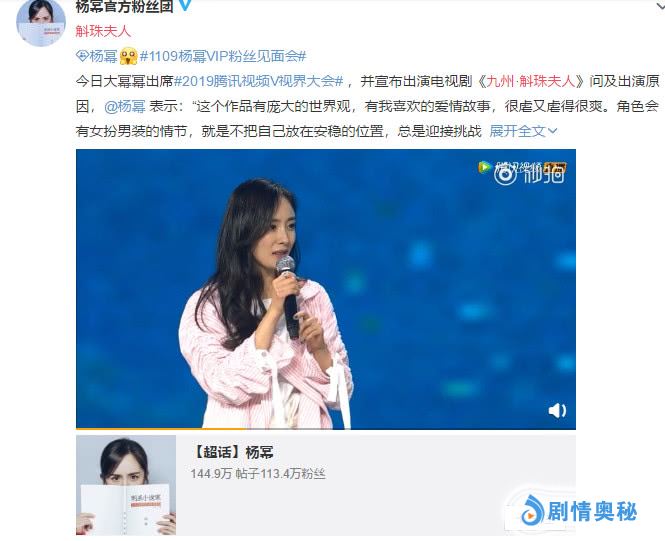Click the chevron at top right corner
Viewport: 665px width, 541px height.
661,6
